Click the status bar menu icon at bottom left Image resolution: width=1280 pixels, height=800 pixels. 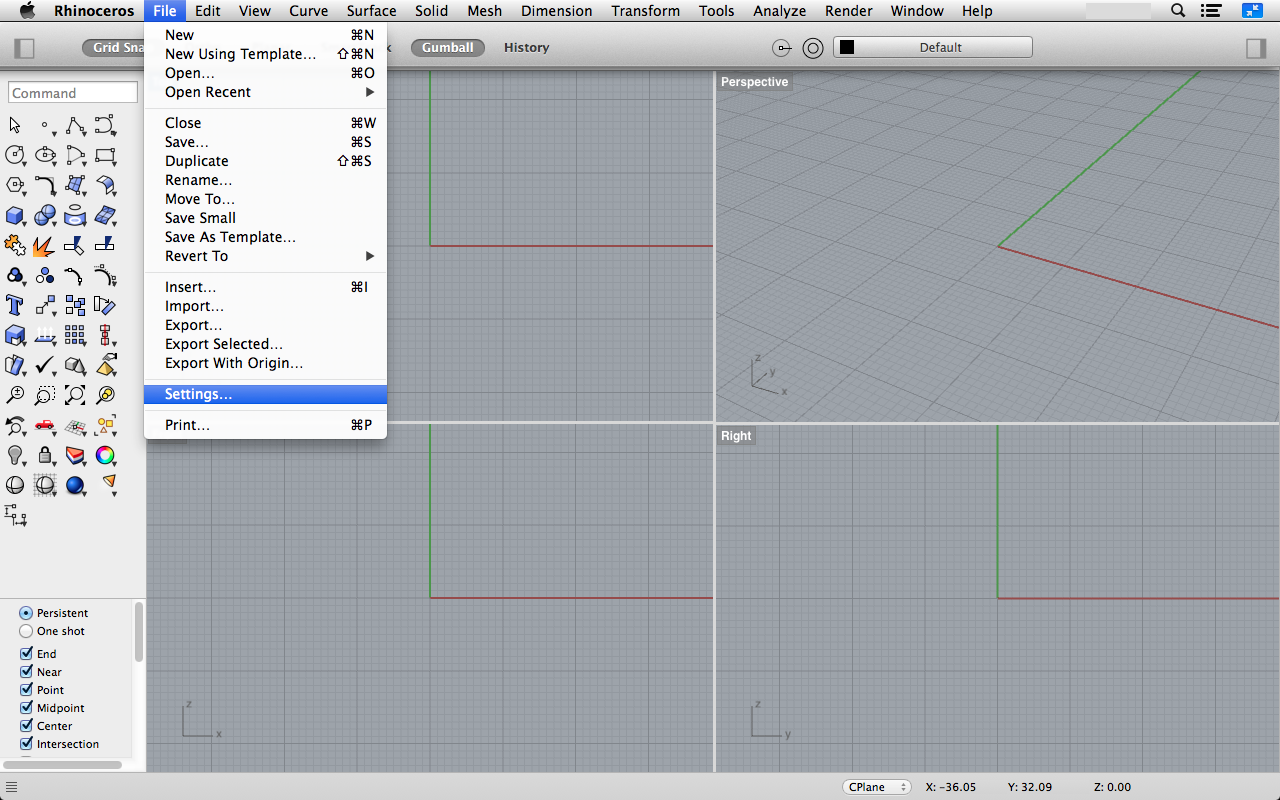(11, 787)
